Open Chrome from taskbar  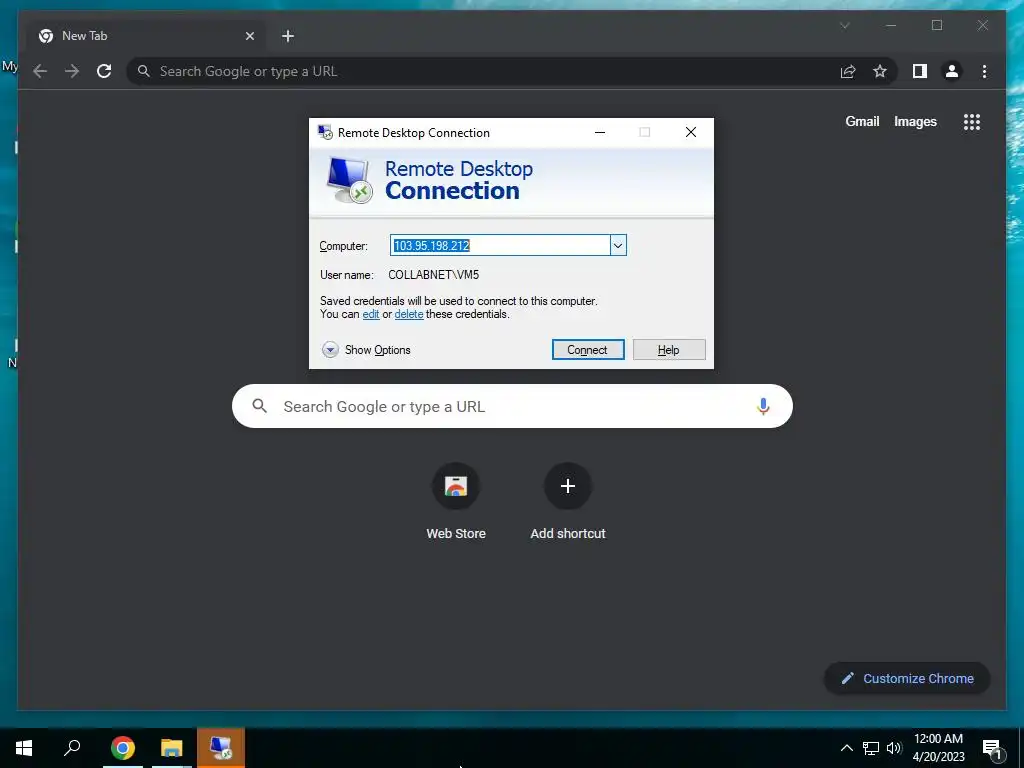coord(123,748)
